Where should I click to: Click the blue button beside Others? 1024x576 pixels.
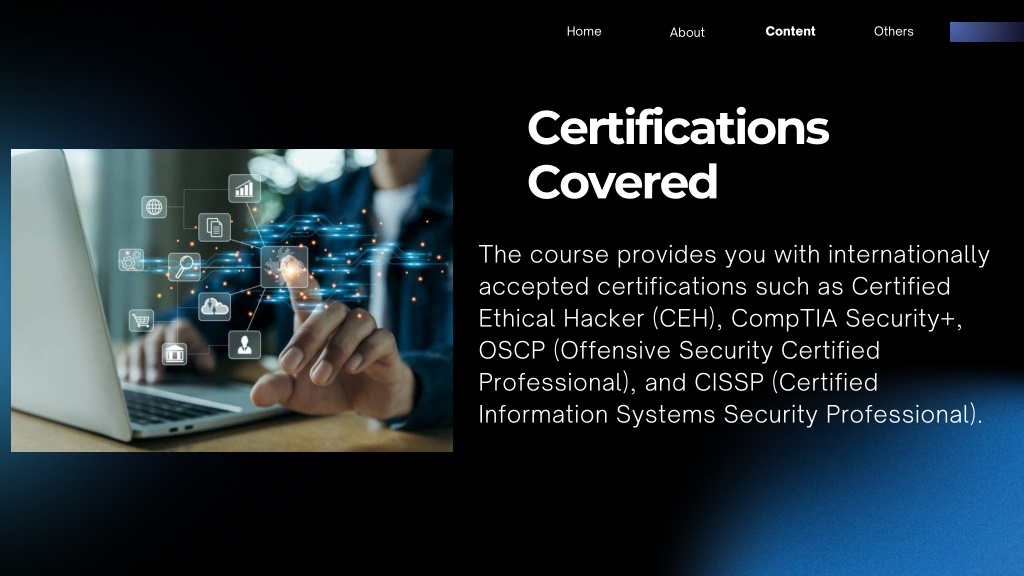point(987,32)
